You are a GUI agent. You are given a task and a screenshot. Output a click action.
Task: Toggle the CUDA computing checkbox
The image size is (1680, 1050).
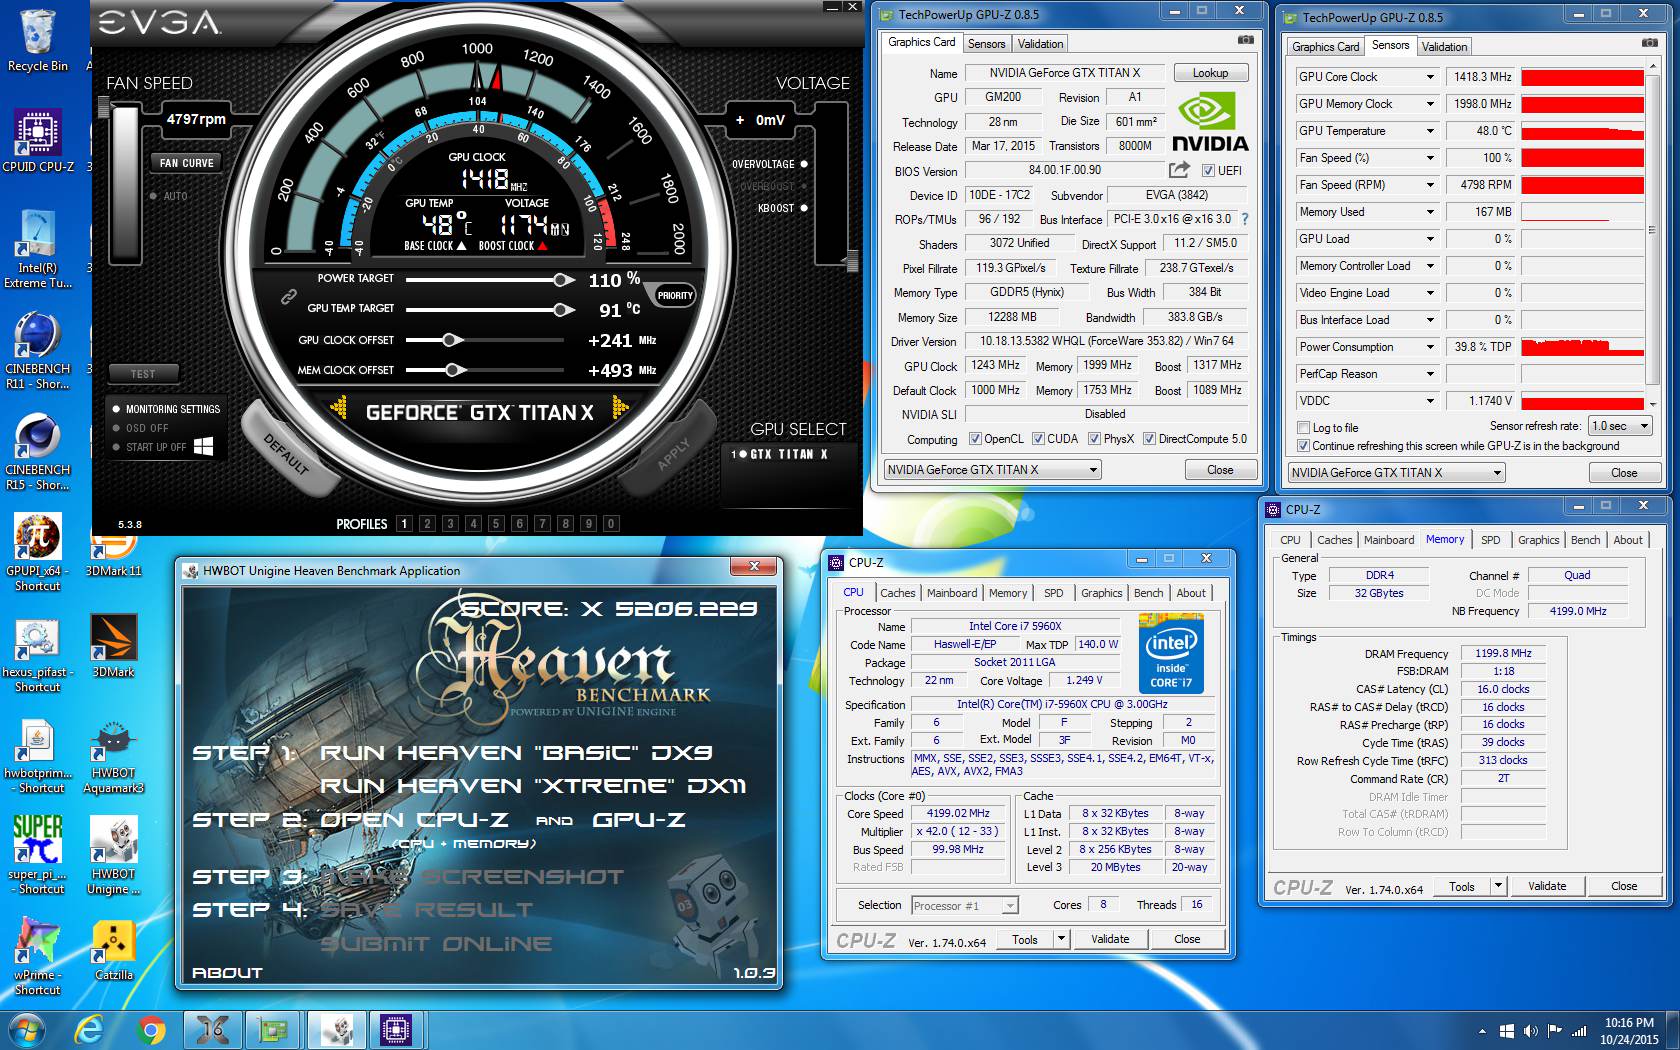click(x=1038, y=439)
